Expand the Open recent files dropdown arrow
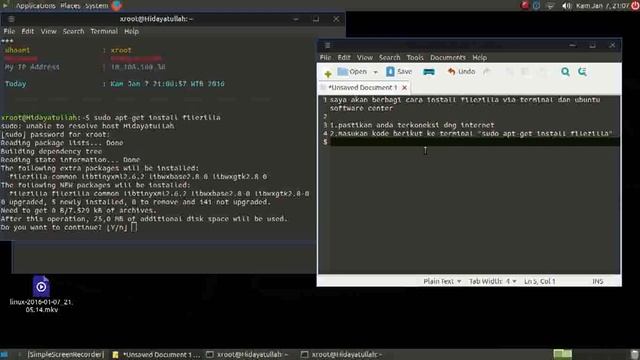 pos(376,72)
